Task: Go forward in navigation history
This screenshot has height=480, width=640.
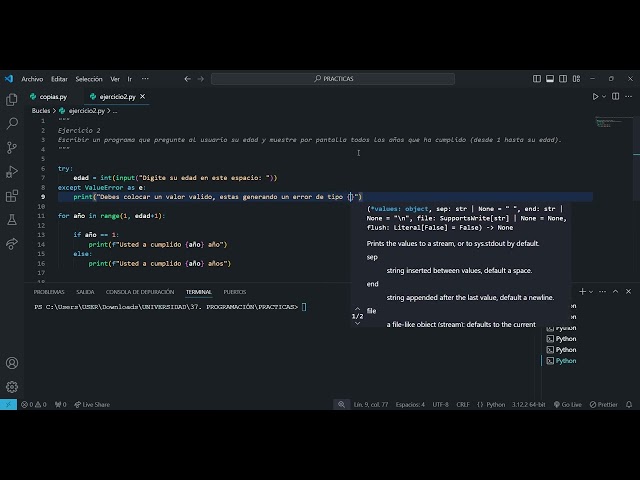Action: pyautogui.click(x=200, y=79)
